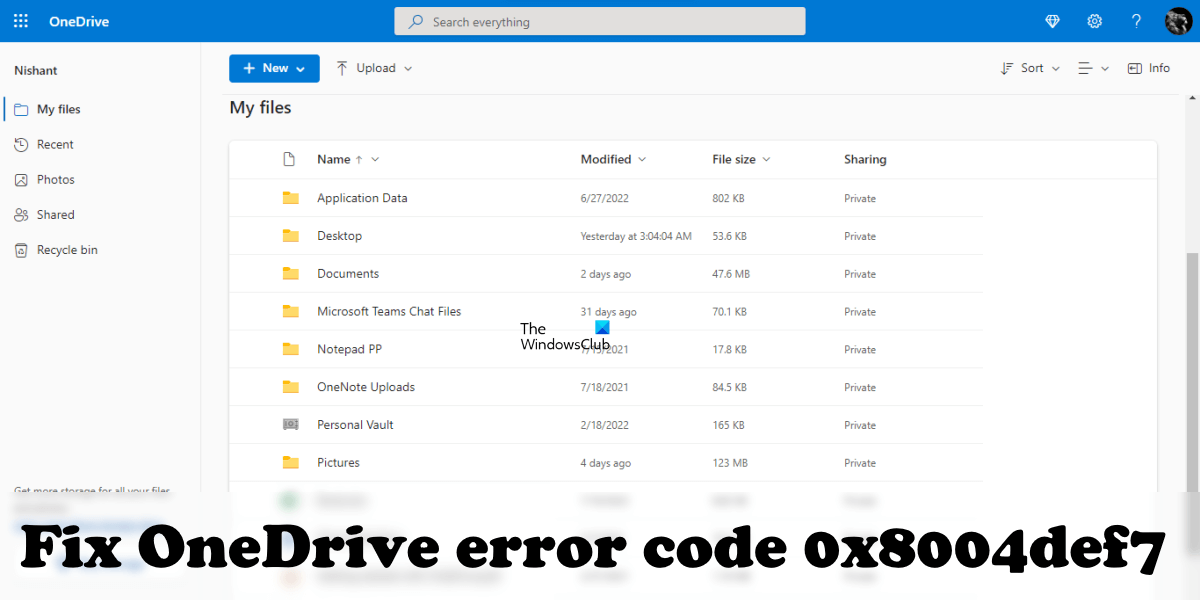
Task: Click Private sharing status for Documents
Action: tap(860, 274)
